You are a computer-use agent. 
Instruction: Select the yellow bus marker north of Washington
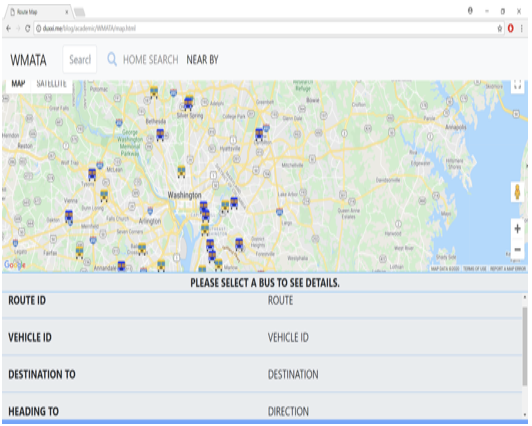(182, 171)
